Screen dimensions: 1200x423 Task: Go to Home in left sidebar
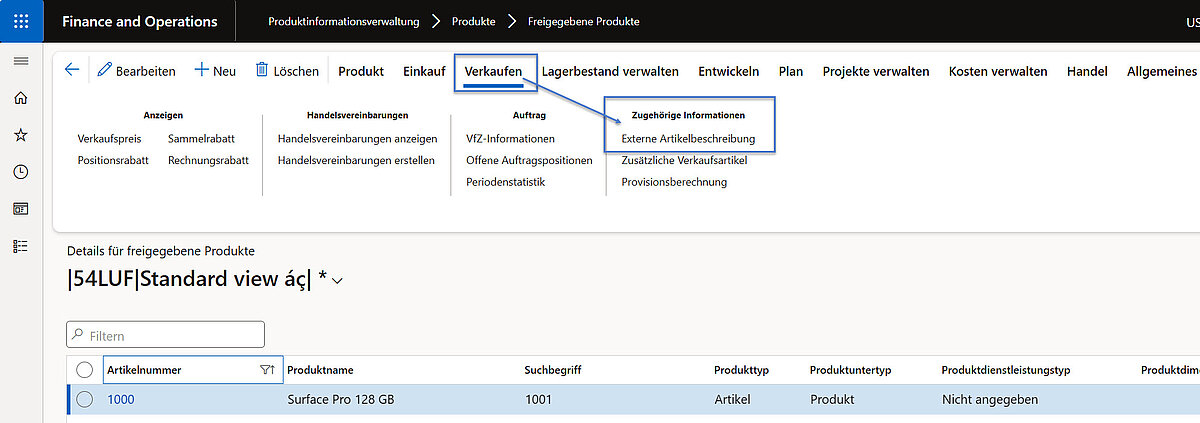click(x=20, y=98)
